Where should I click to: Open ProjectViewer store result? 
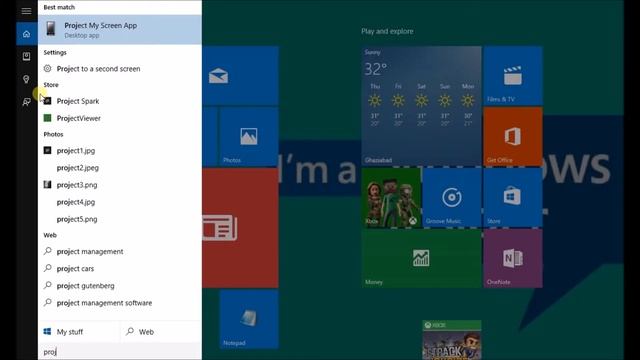(120, 118)
